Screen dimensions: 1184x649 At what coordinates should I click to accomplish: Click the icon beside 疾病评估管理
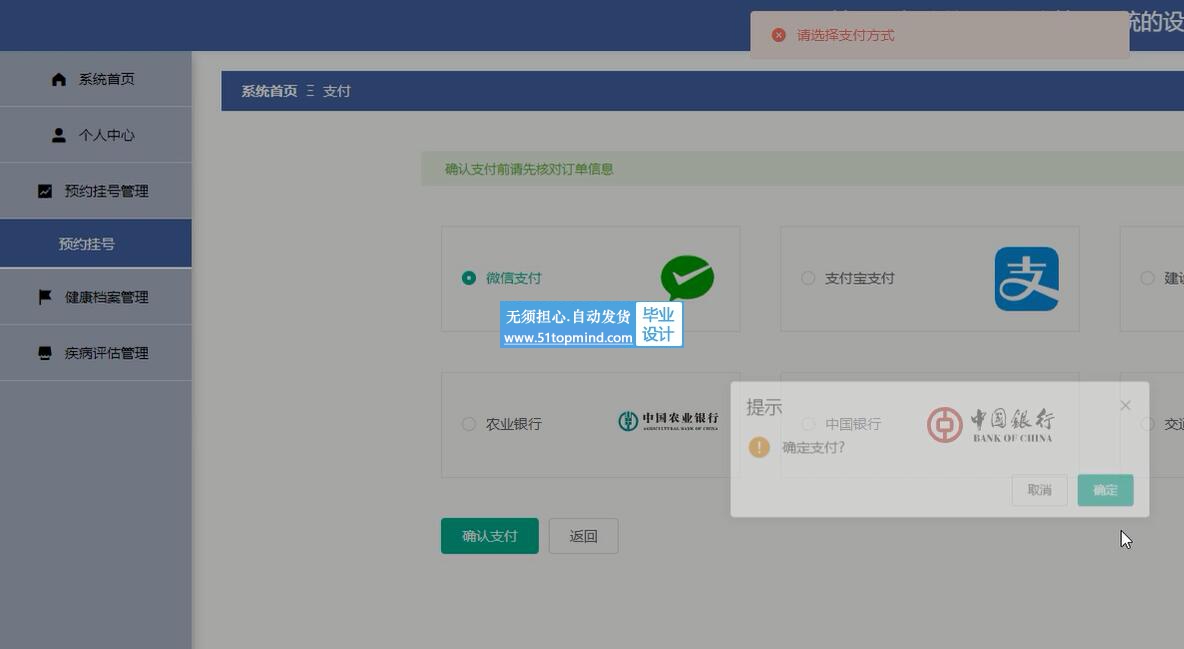(45, 353)
